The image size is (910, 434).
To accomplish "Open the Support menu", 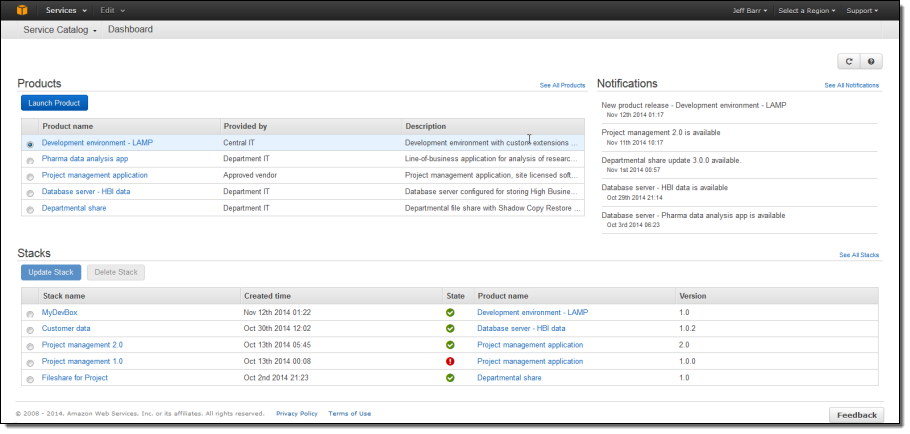I will point(862,10).
